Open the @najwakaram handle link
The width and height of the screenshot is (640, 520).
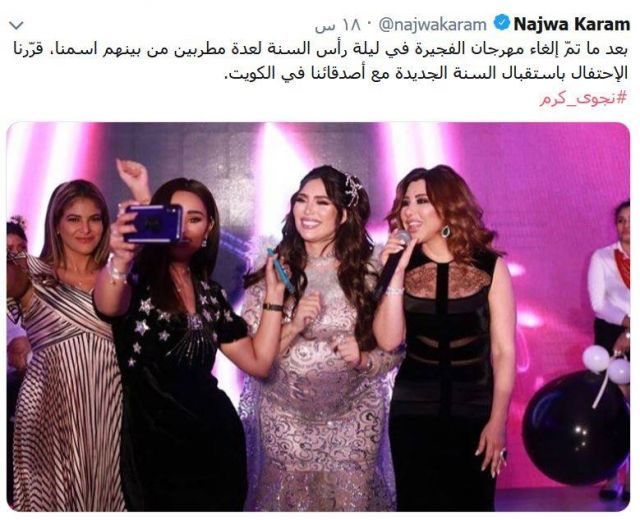(433, 24)
